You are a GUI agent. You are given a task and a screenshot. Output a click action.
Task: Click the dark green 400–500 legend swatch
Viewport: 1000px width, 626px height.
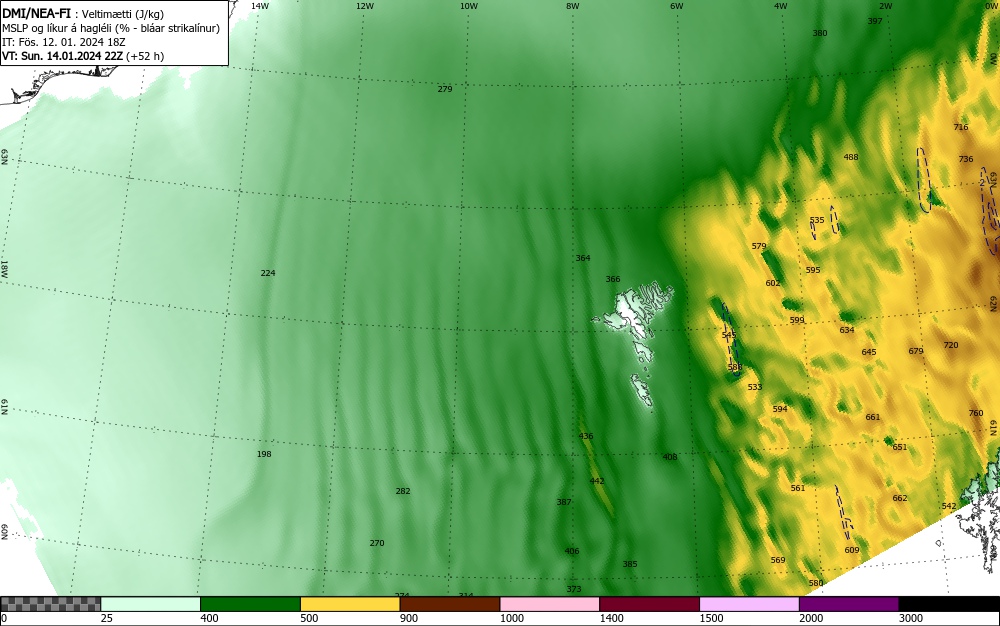[250, 604]
